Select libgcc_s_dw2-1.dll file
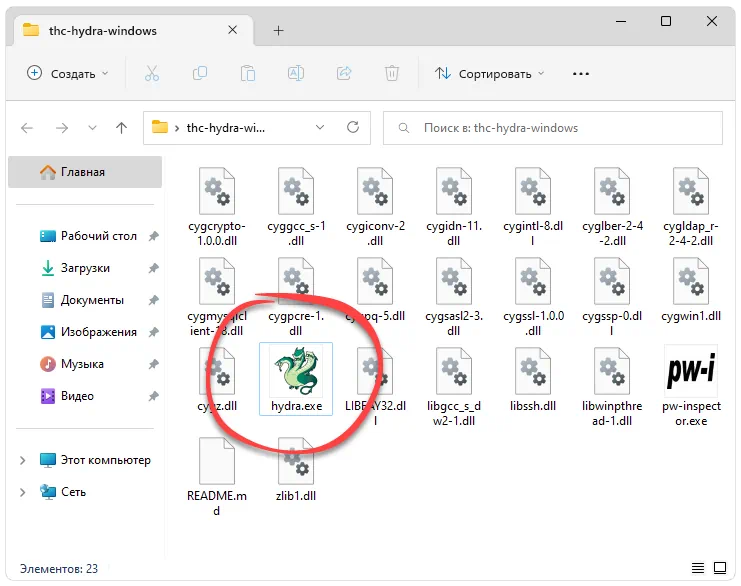 454,387
